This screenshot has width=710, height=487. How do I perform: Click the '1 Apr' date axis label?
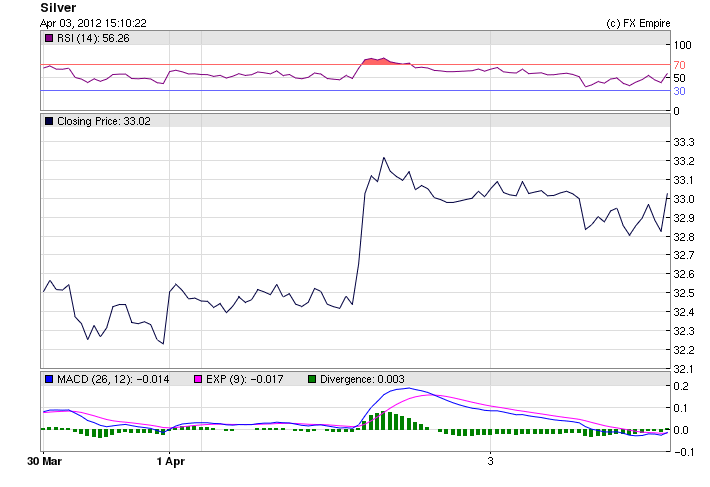coord(171,461)
